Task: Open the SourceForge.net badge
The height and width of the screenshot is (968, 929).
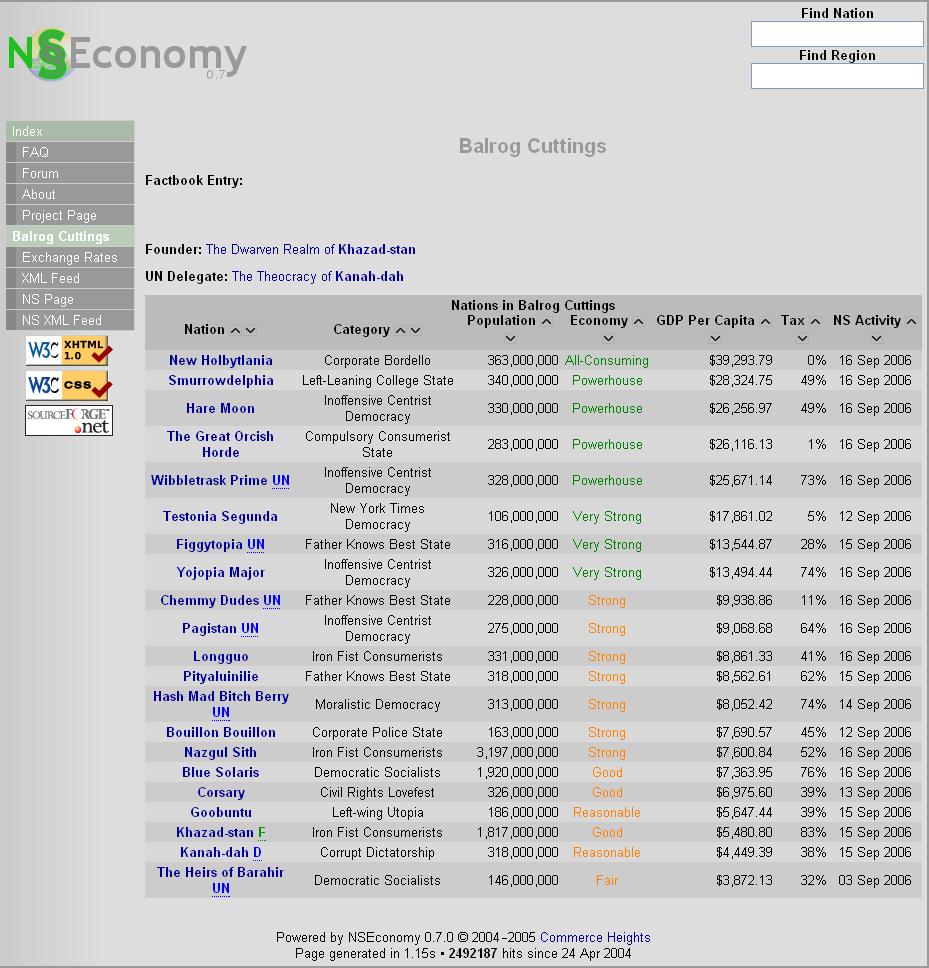Action: coord(69,420)
